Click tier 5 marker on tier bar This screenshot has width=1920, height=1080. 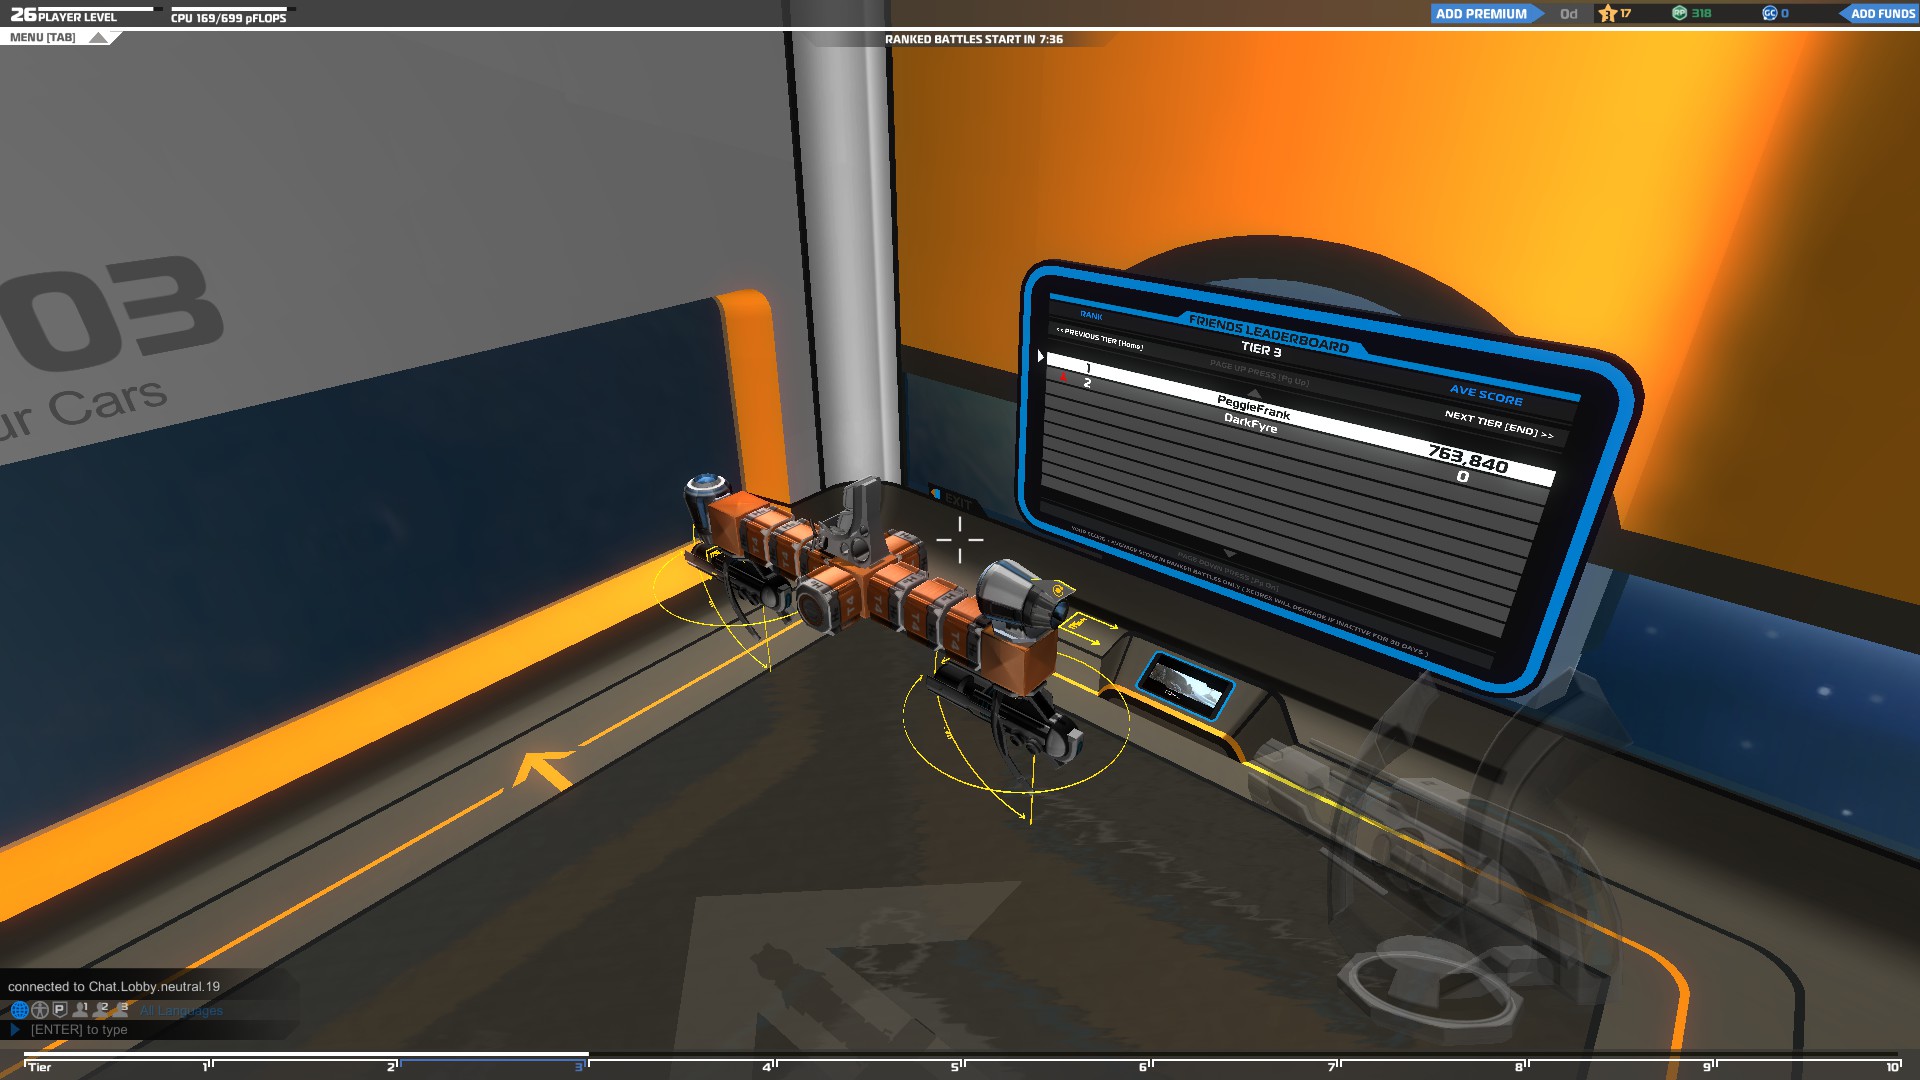955,1067
